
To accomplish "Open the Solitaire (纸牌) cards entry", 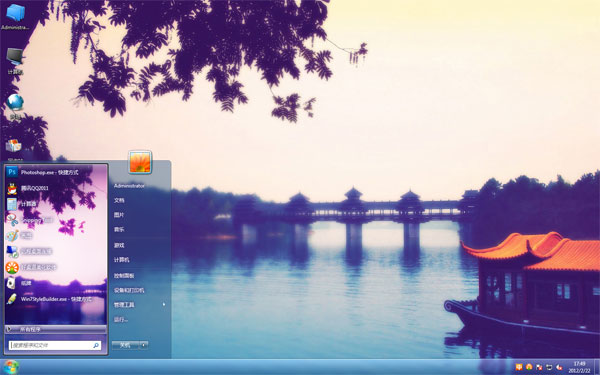I will [x=56, y=283].
